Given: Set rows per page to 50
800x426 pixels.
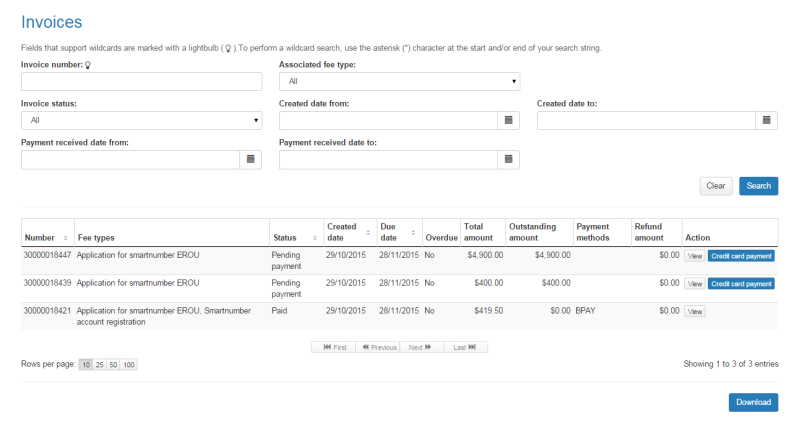Looking at the screenshot, I should click(x=113, y=365).
